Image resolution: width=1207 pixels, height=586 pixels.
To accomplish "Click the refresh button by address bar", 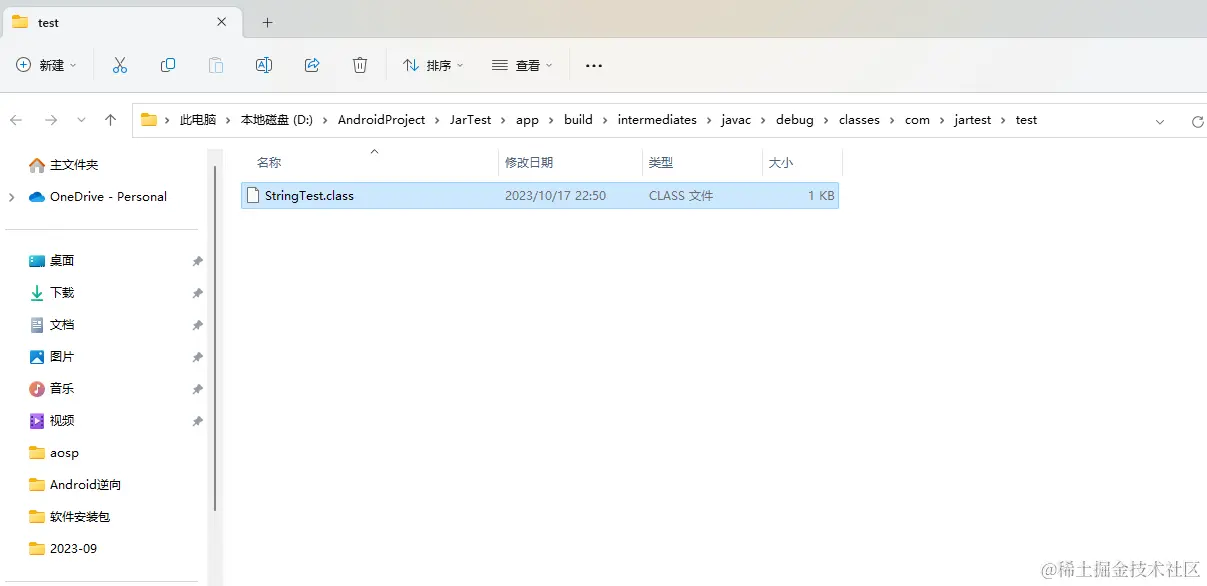I will coord(1197,121).
